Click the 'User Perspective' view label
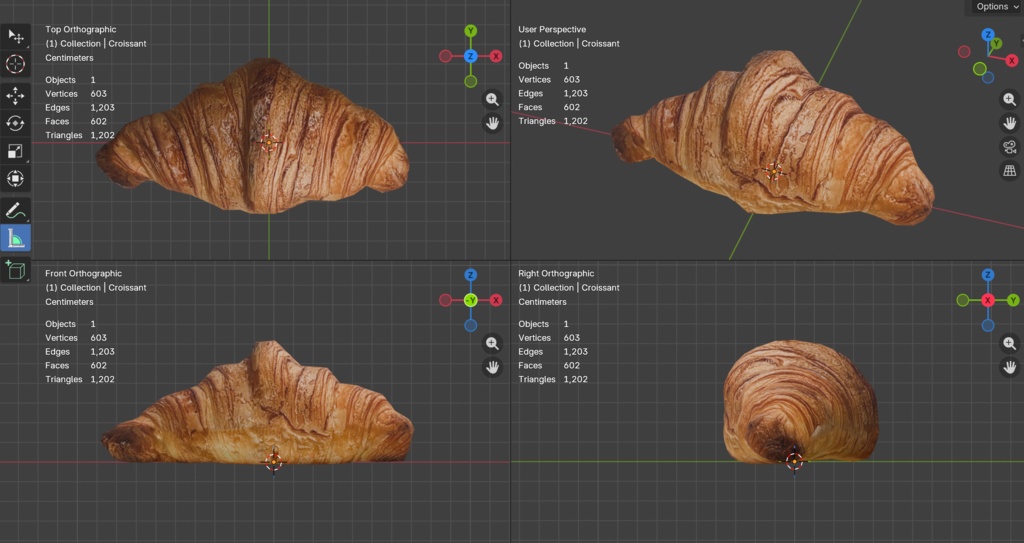The width and height of the screenshot is (1024, 543). pos(552,29)
